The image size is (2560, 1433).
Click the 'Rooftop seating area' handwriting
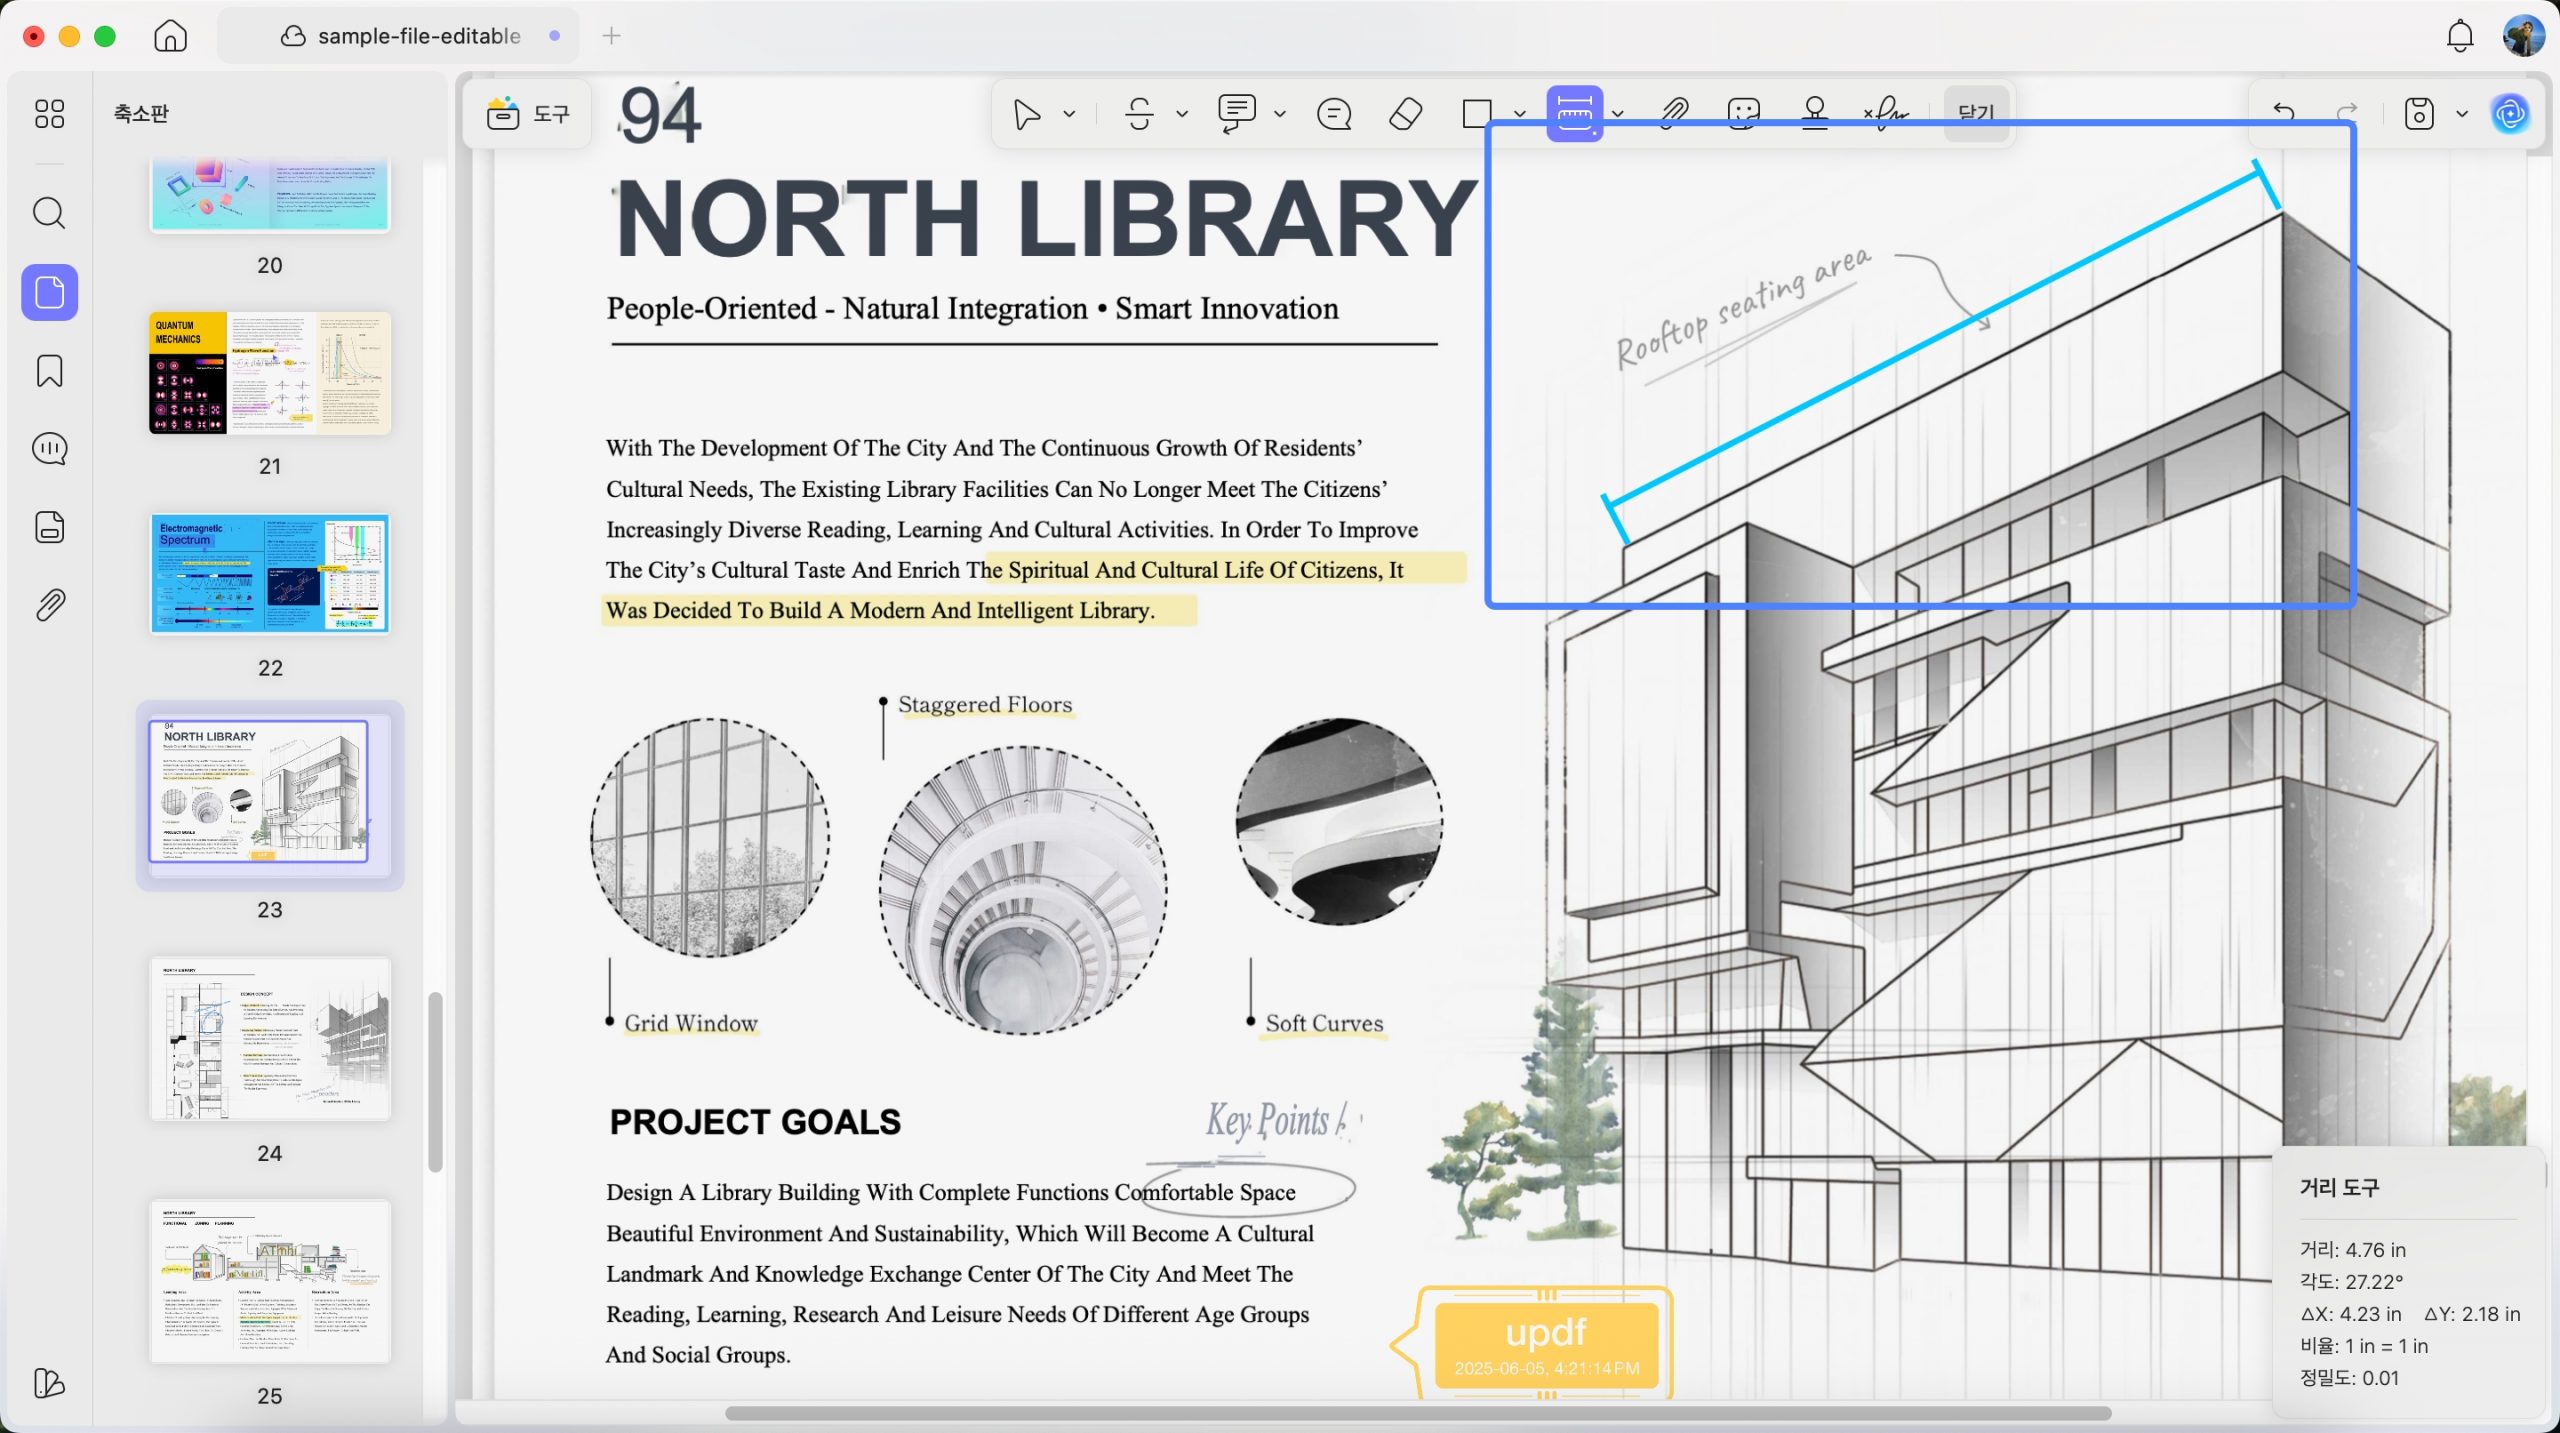click(x=1743, y=309)
